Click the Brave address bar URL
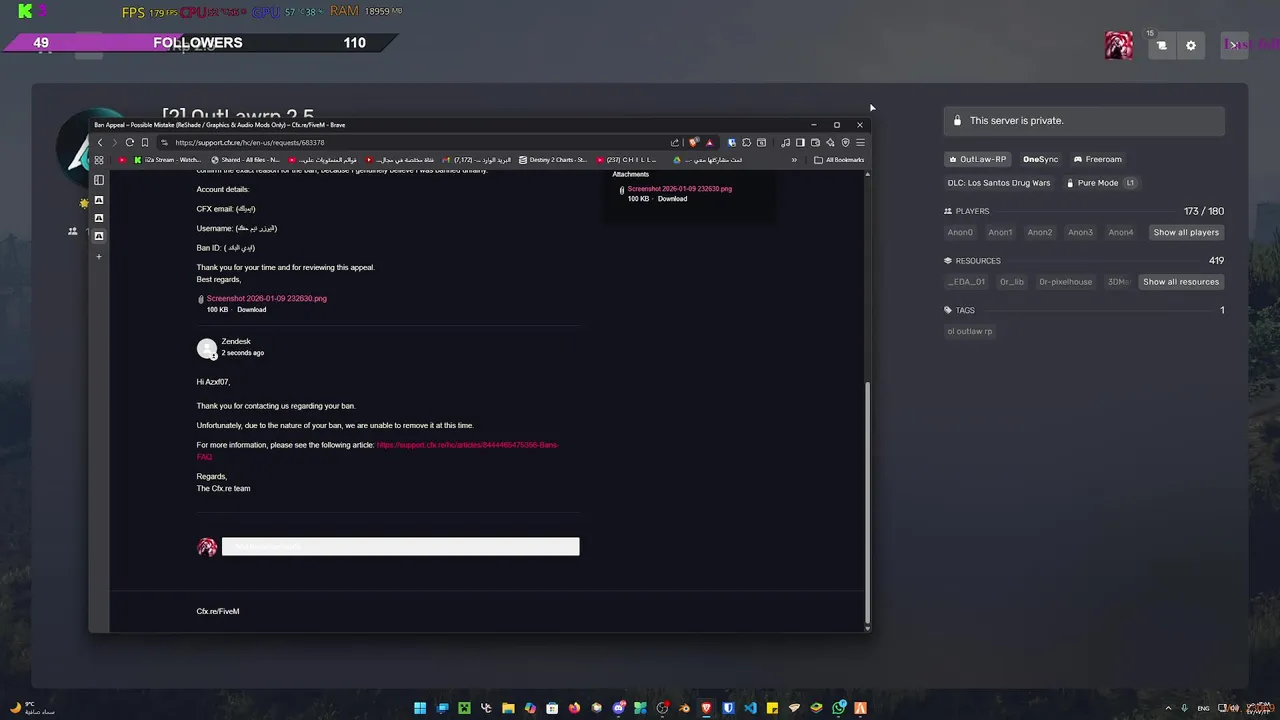The width and height of the screenshot is (1280, 720). click(x=250, y=142)
